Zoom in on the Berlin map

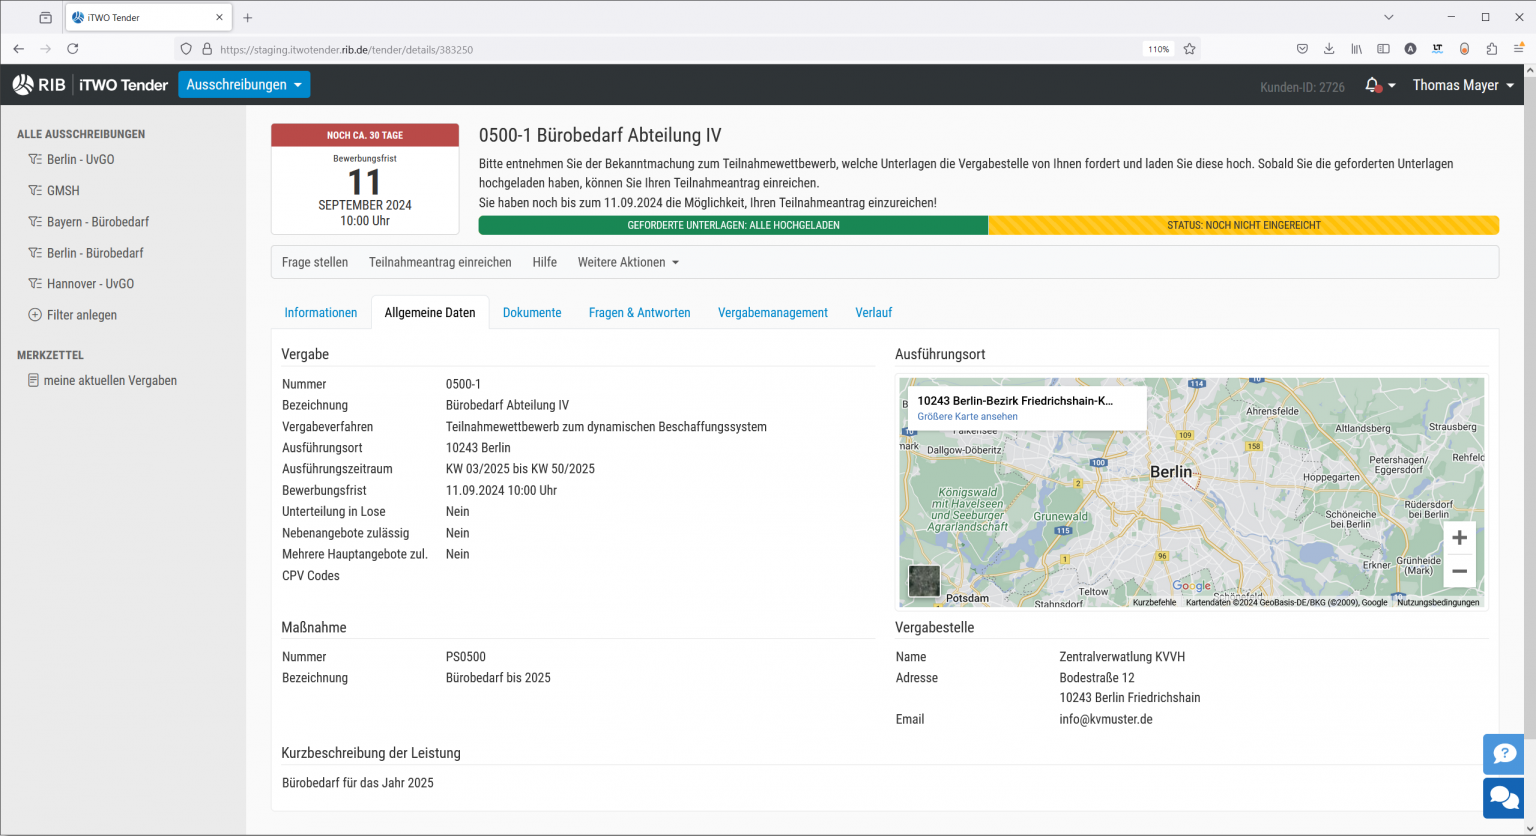pos(1459,538)
